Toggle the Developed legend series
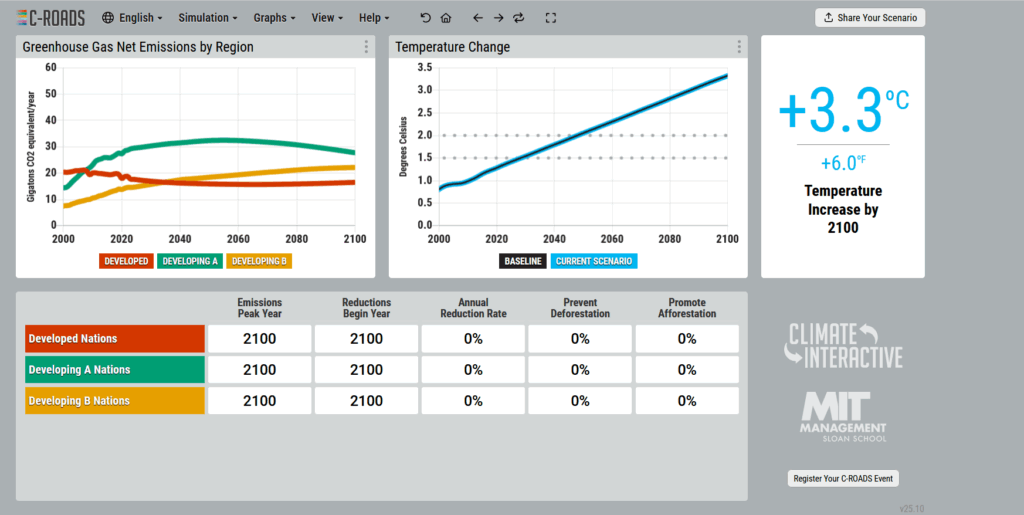Screen dimensions: 1024x515 point(126,261)
